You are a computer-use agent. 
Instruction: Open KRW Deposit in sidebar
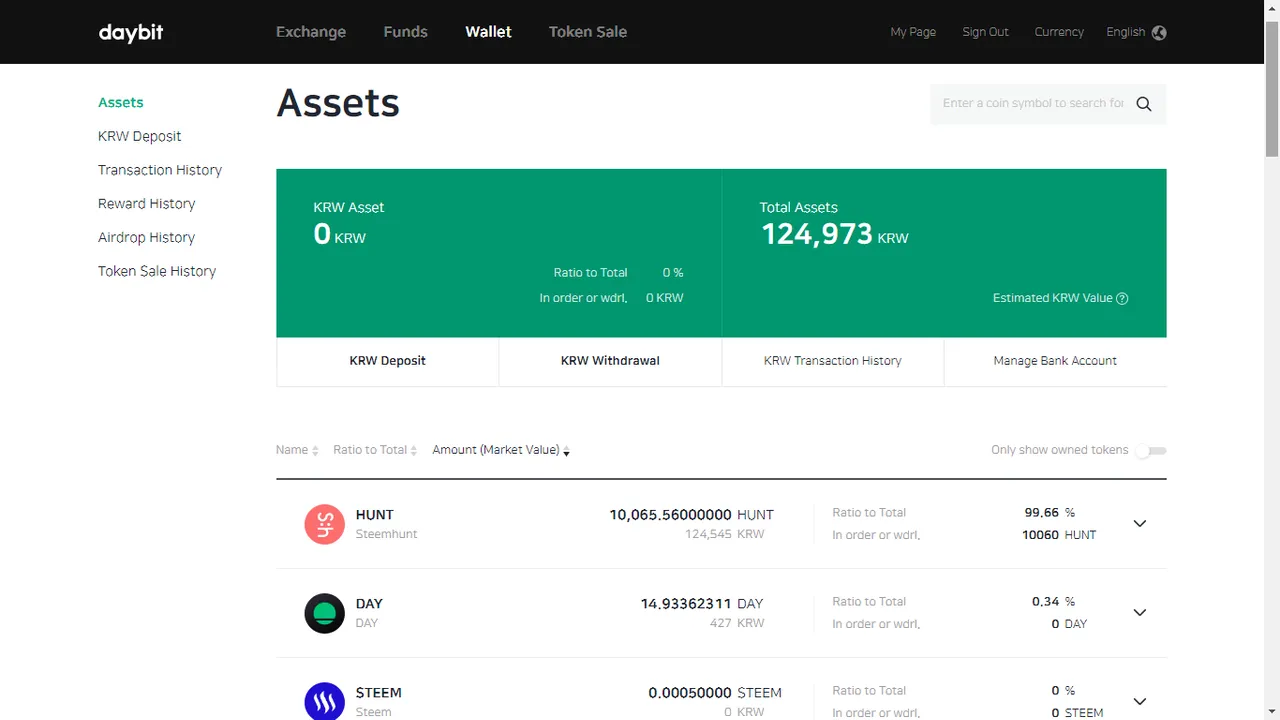pos(140,136)
